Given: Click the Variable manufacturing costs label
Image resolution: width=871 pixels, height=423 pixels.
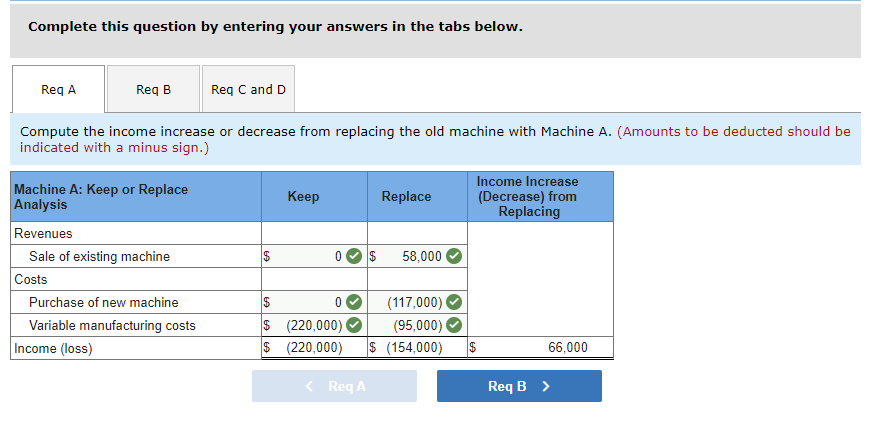Looking at the screenshot, I should 112,326.
